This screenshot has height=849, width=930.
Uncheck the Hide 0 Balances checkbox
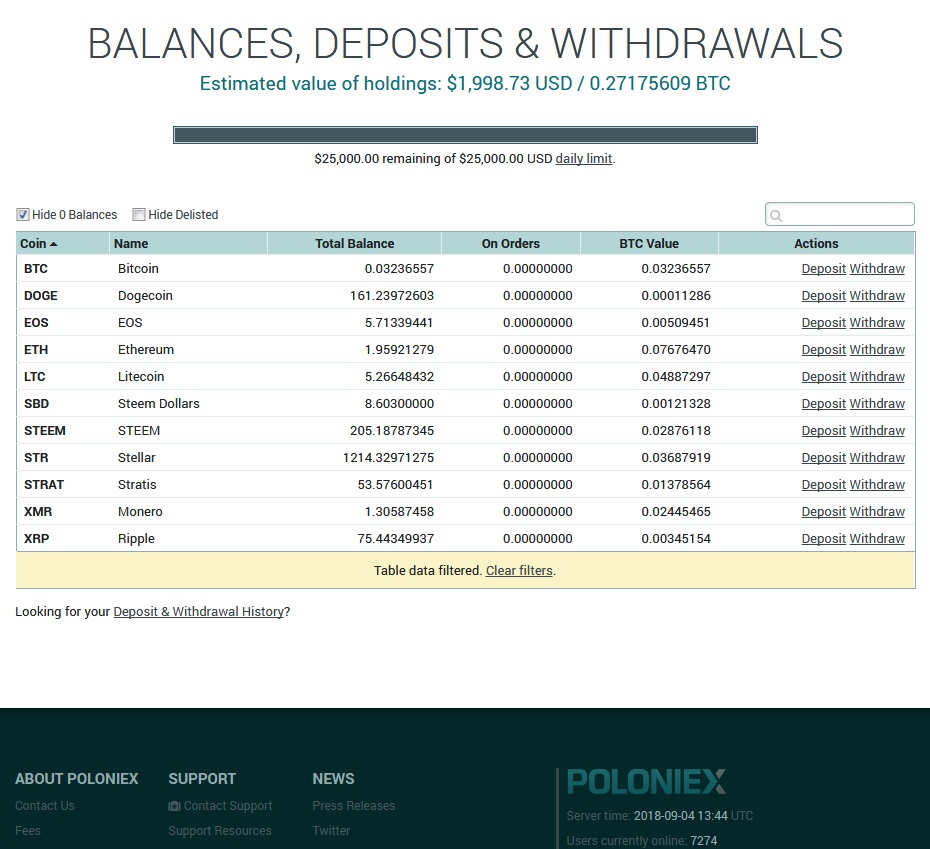point(23,215)
